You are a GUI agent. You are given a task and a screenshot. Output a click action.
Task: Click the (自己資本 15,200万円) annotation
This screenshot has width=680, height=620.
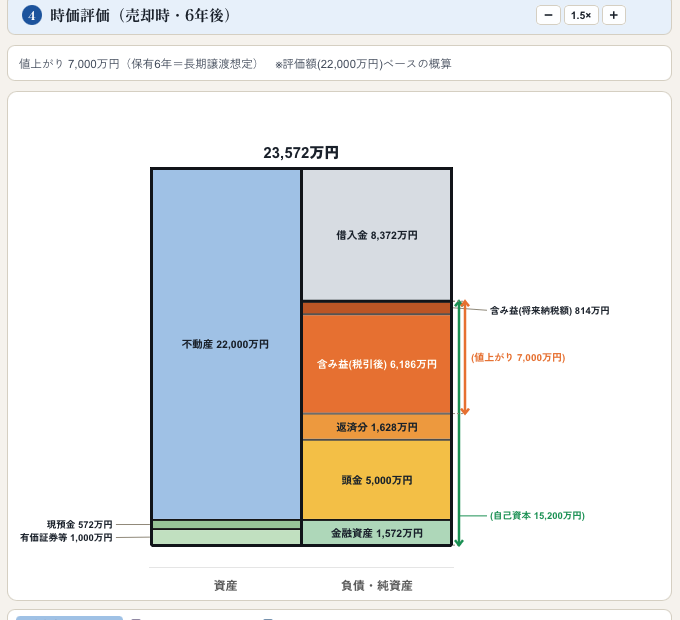point(537,516)
